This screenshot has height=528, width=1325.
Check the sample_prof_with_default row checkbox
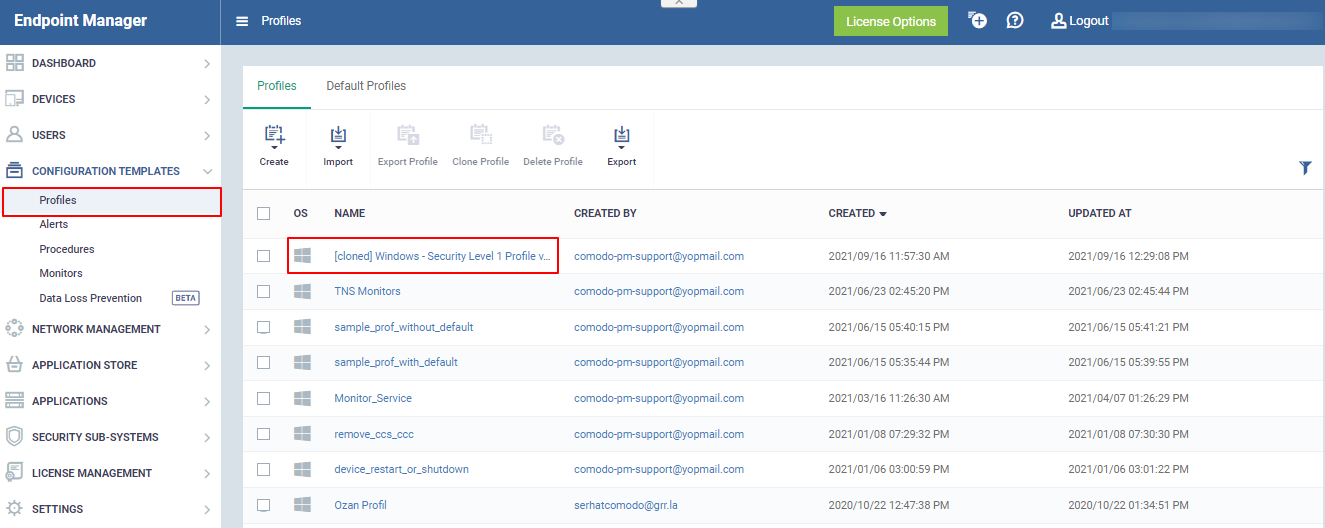coord(264,362)
